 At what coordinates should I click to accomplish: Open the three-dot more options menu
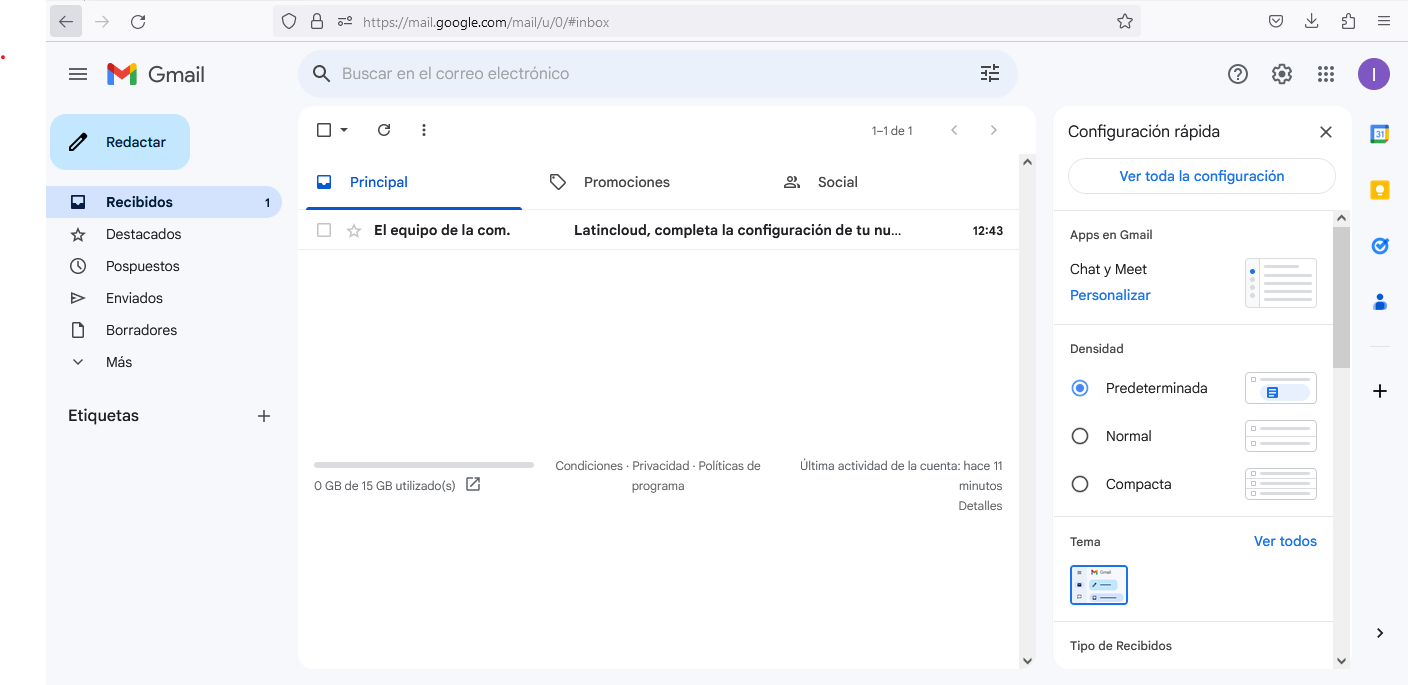click(x=424, y=130)
